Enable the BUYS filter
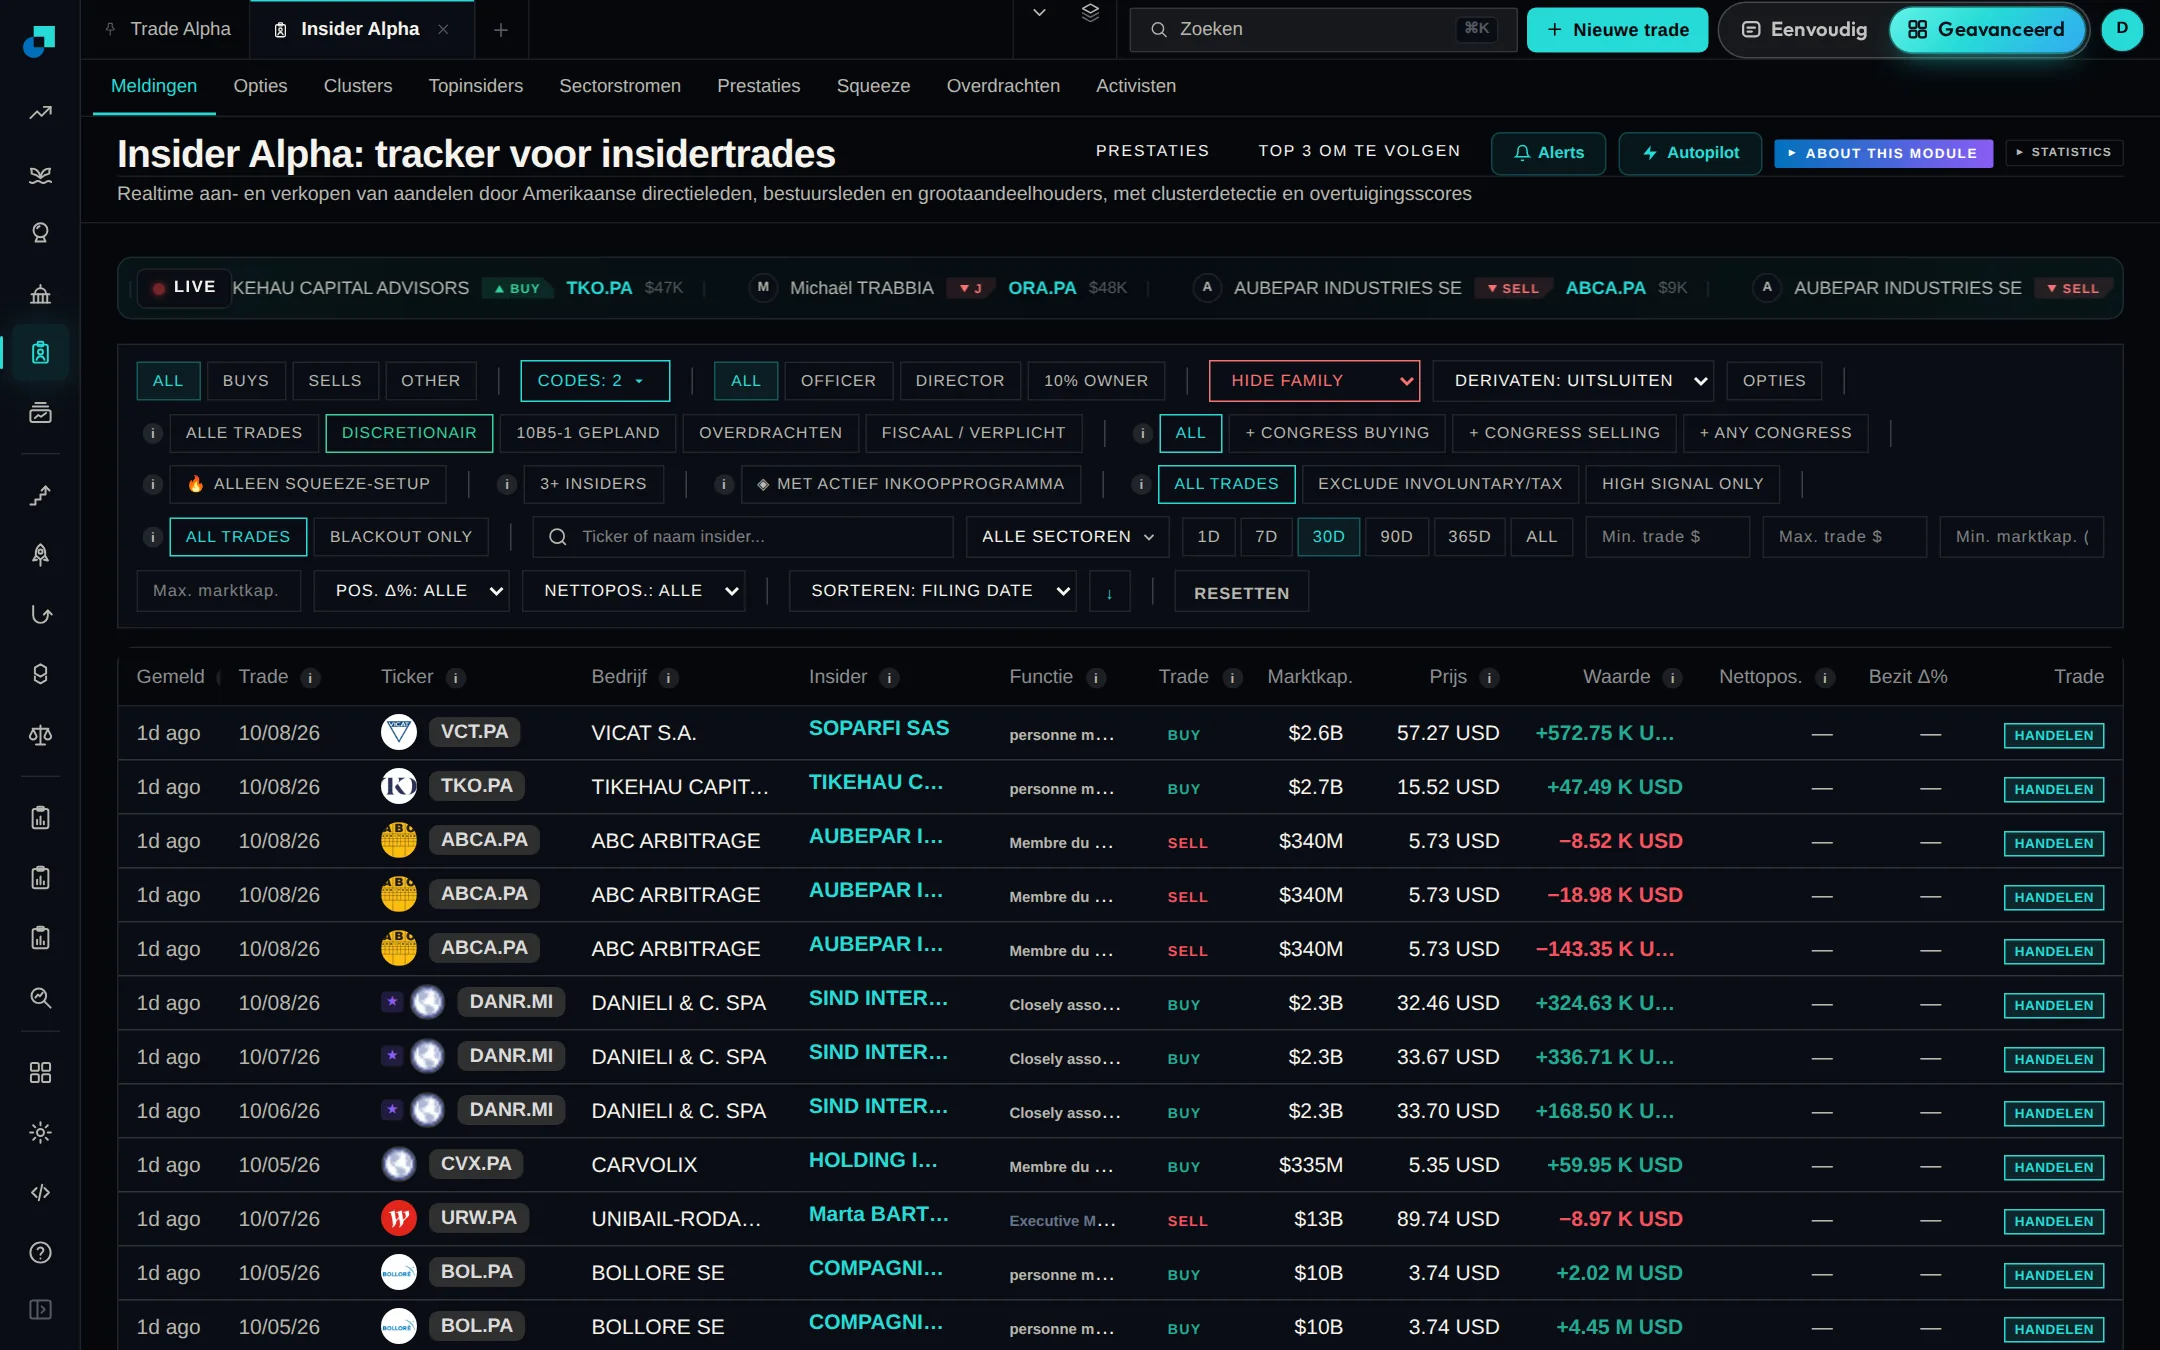Screen dimensions: 2160x1350 (x=246, y=381)
